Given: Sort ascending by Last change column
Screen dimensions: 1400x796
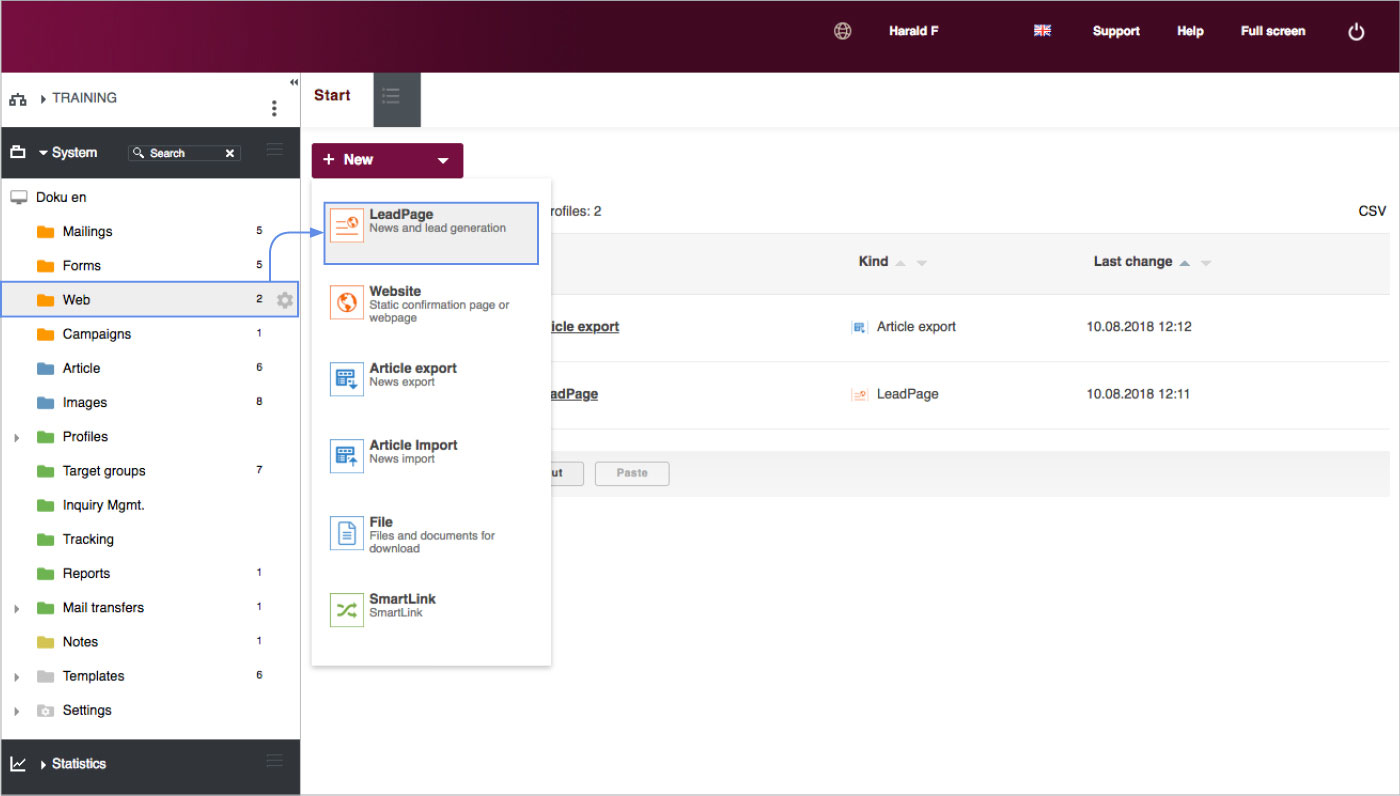Looking at the screenshot, I should click(1185, 262).
